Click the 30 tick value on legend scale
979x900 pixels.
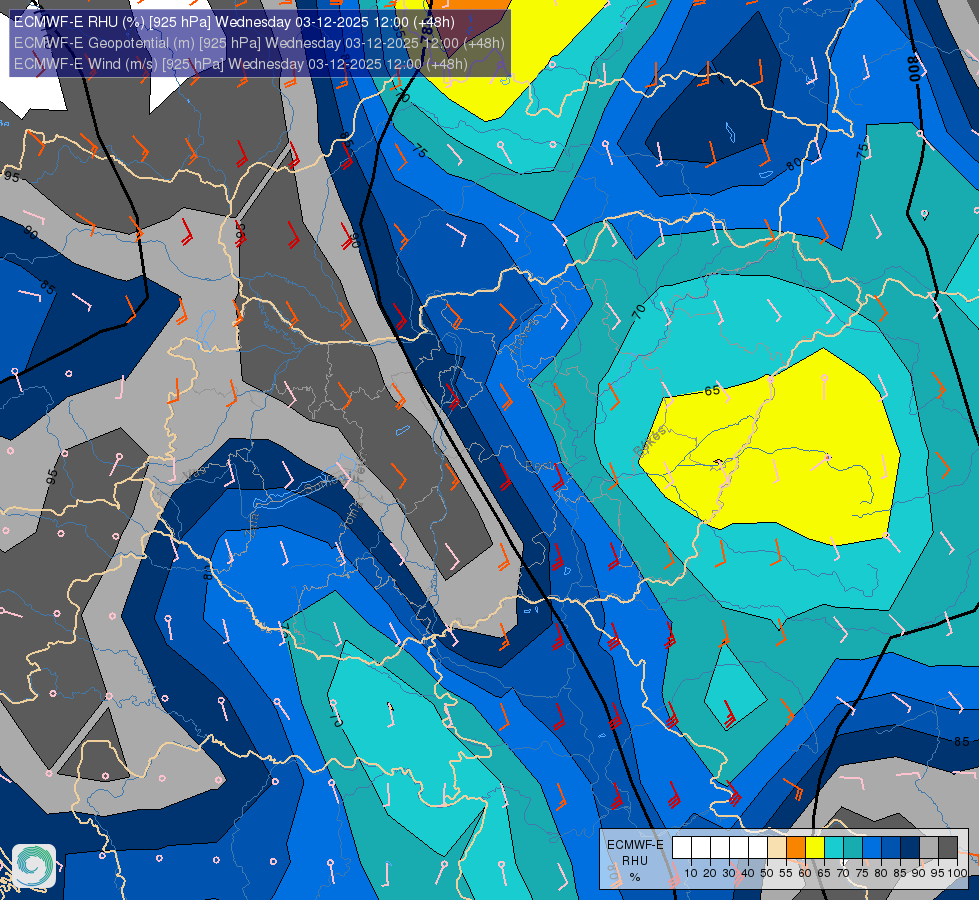tap(729, 873)
